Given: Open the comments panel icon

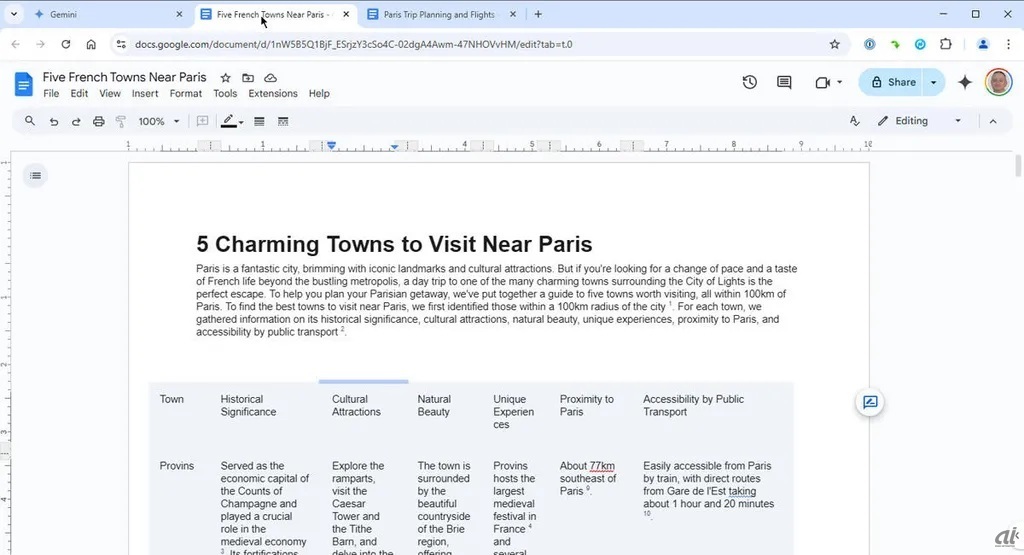Looking at the screenshot, I should point(784,82).
